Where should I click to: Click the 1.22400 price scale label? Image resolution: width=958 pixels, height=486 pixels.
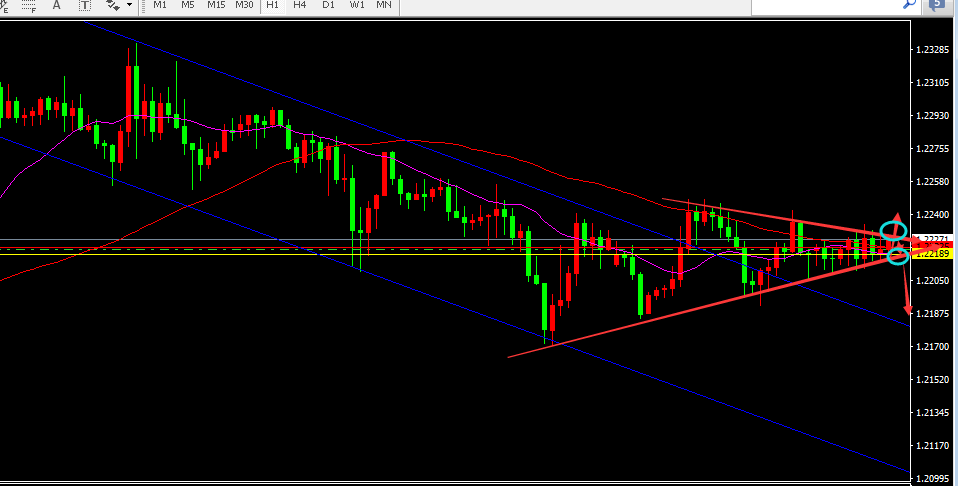click(x=932, y=215)
